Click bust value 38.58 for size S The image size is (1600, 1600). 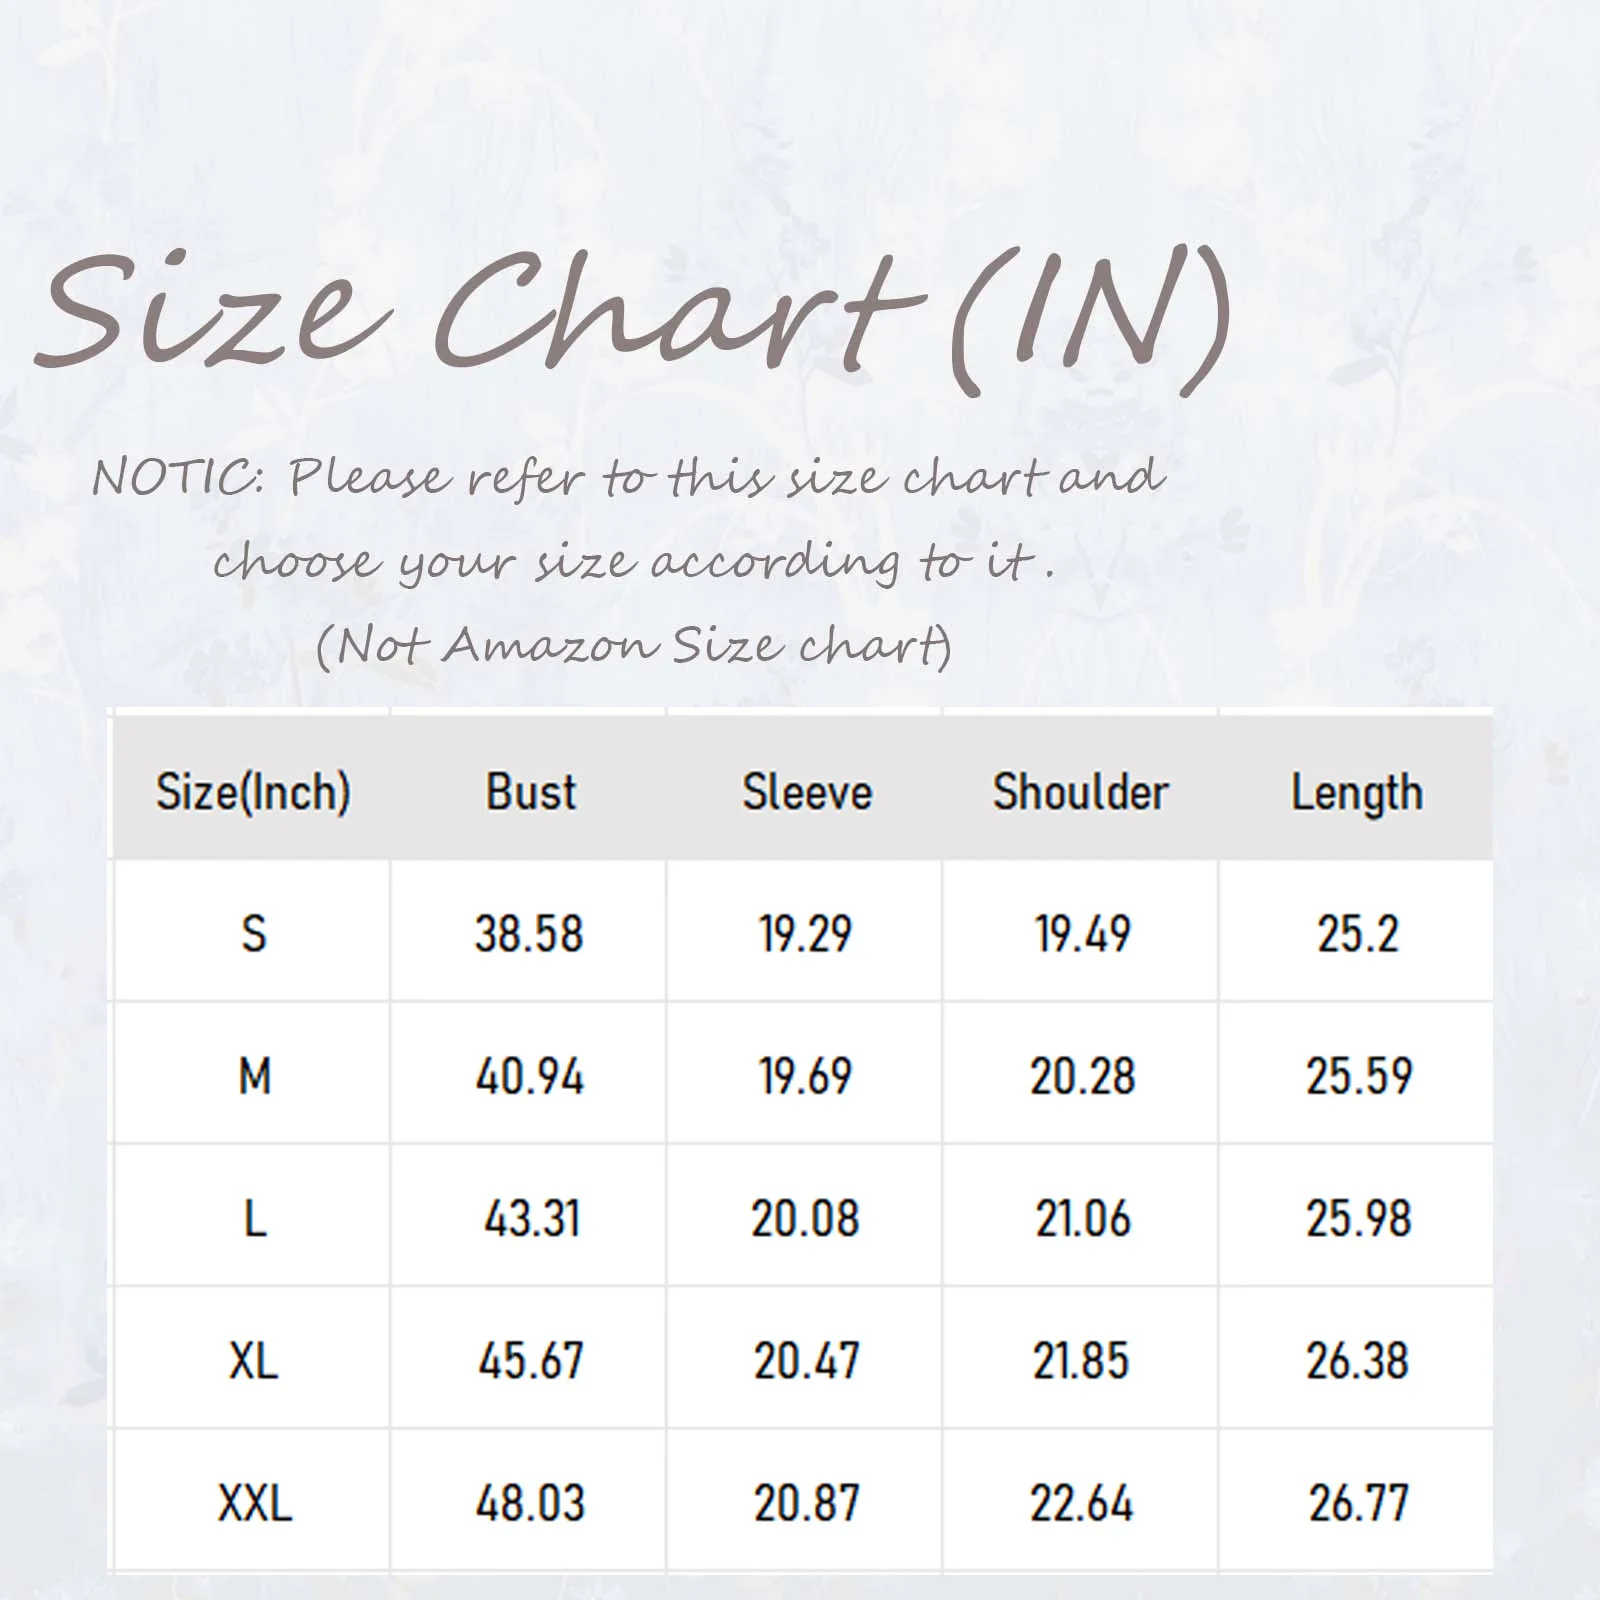529,934
